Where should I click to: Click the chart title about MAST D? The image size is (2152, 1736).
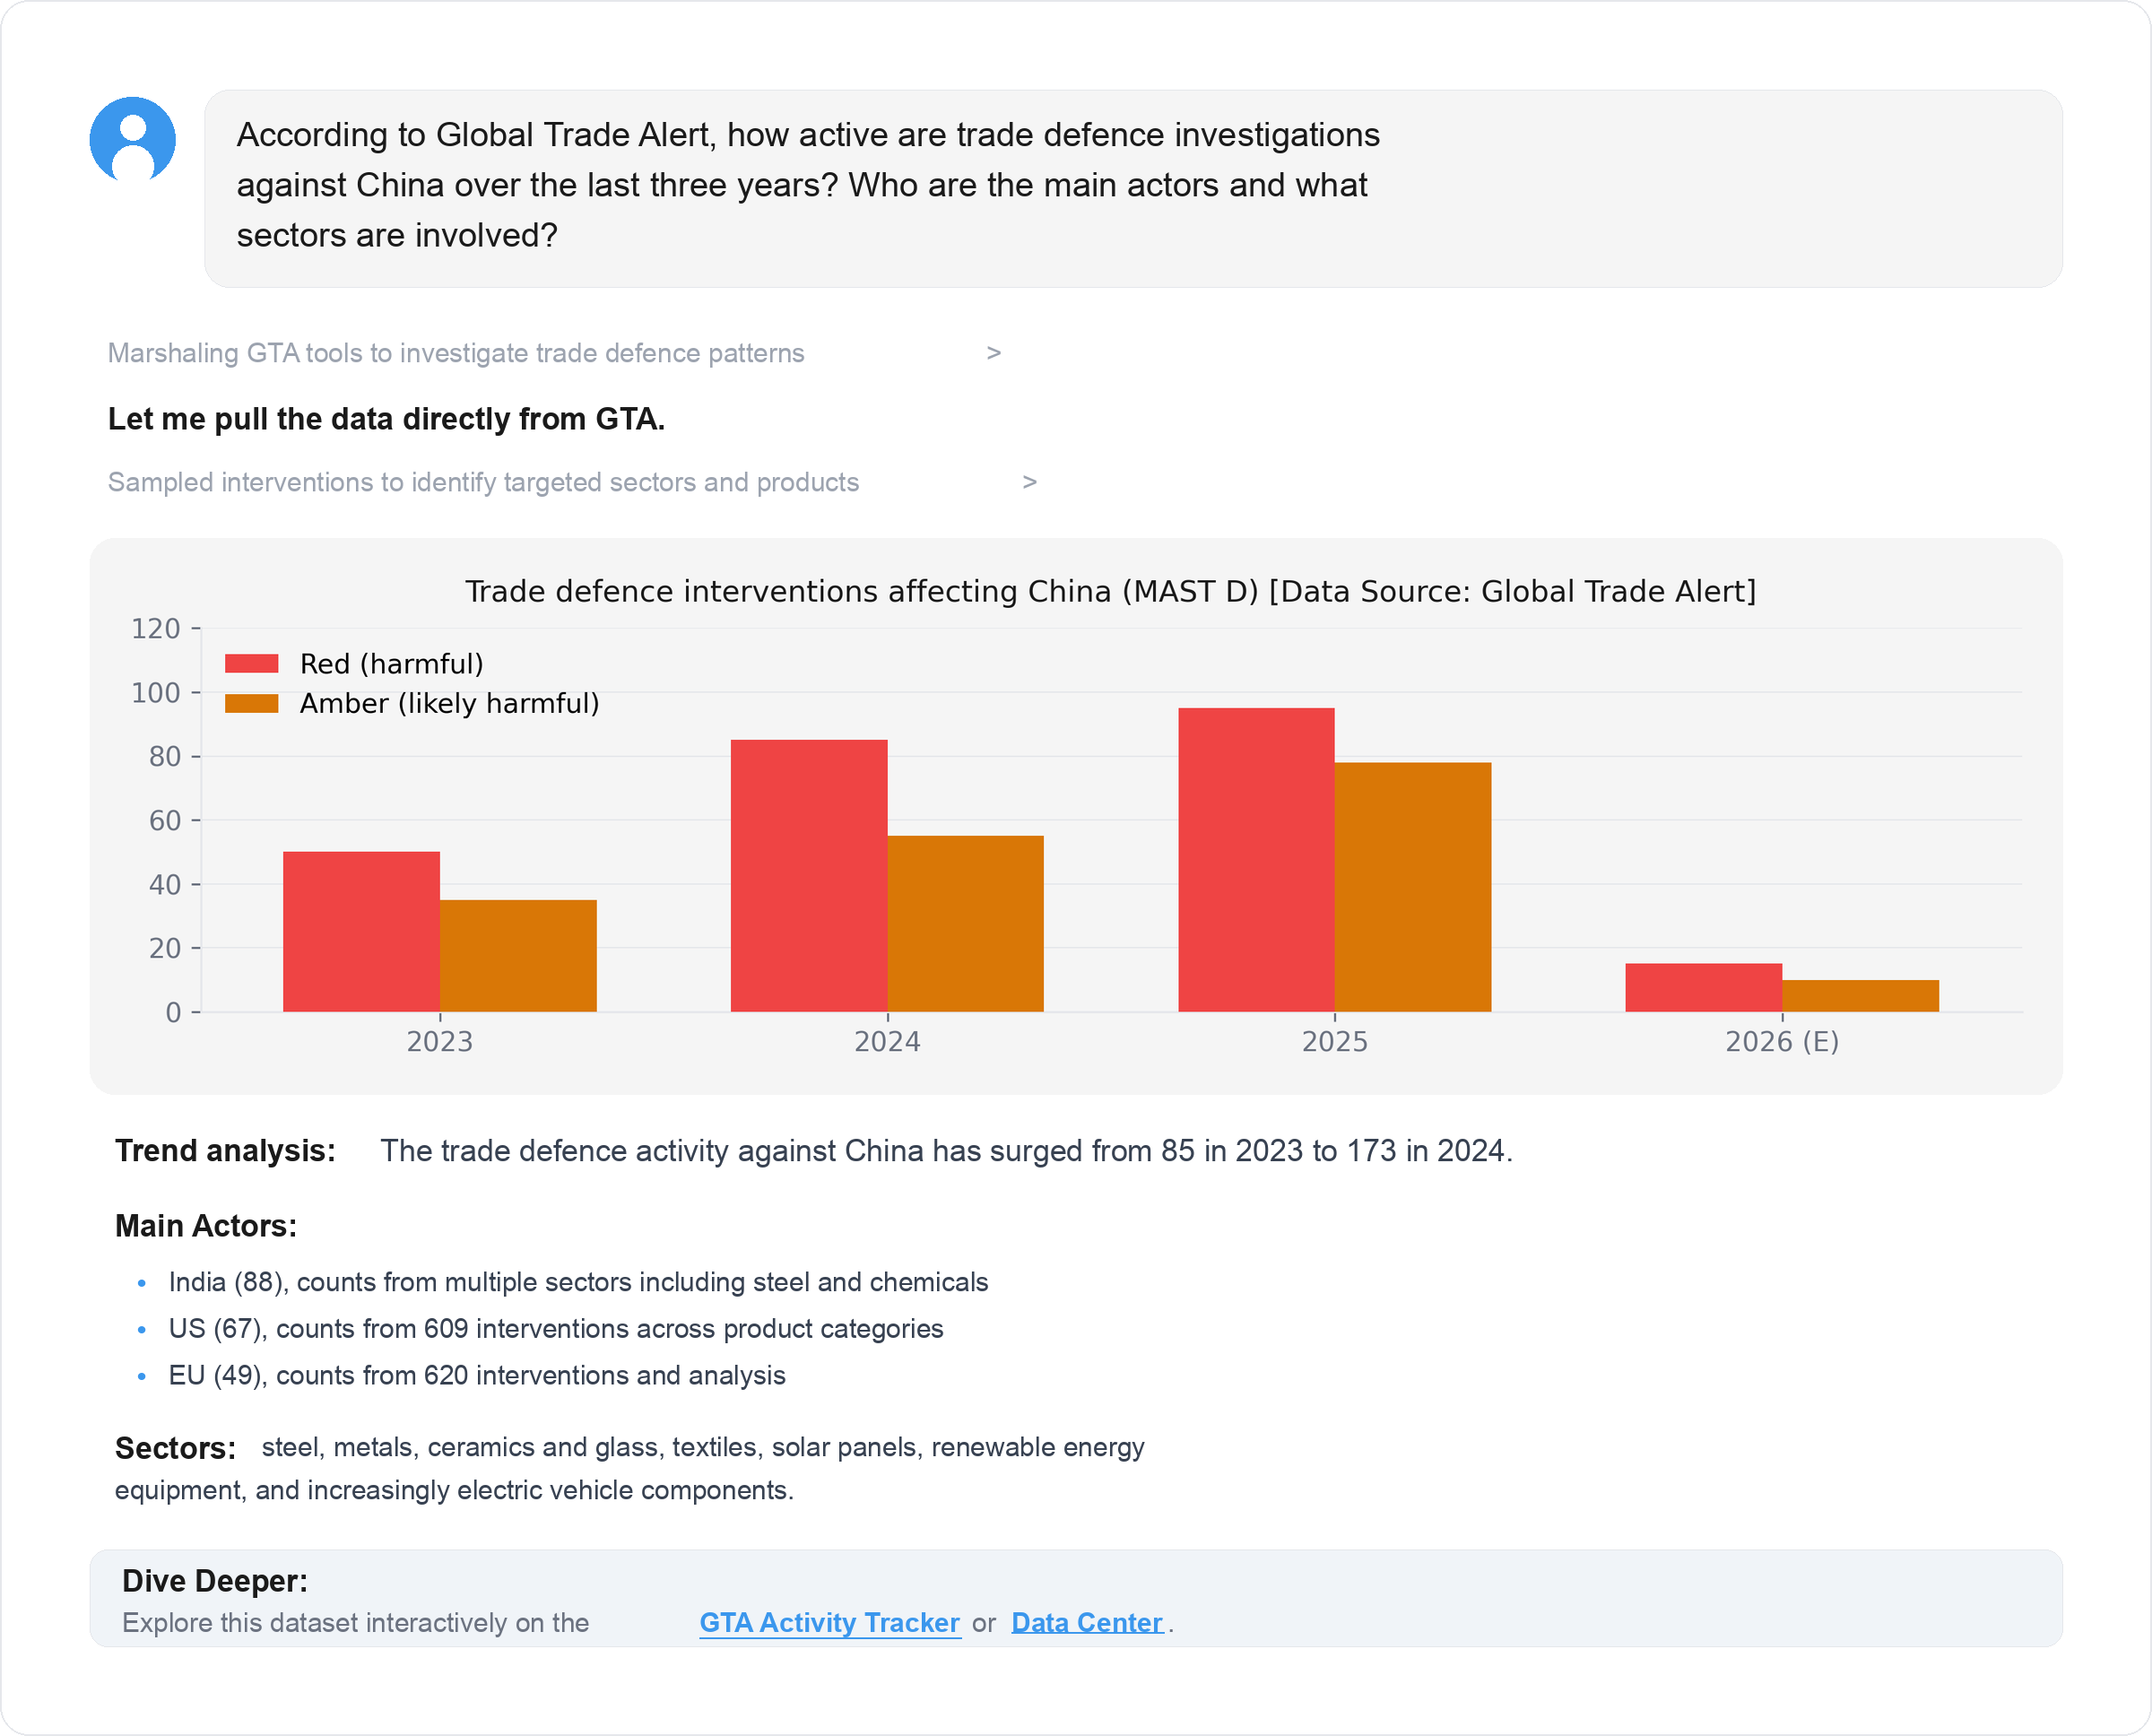[1110, 591]
